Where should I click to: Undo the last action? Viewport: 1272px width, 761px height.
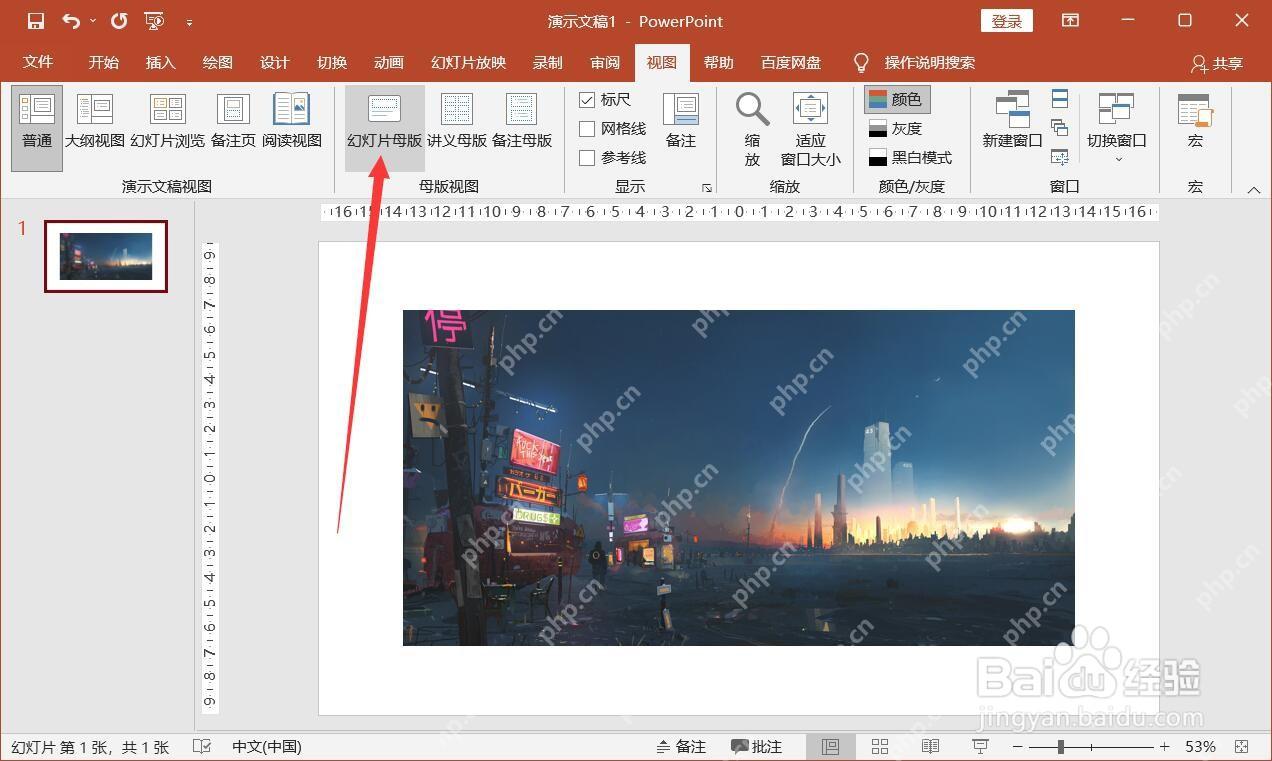(71, 20)
